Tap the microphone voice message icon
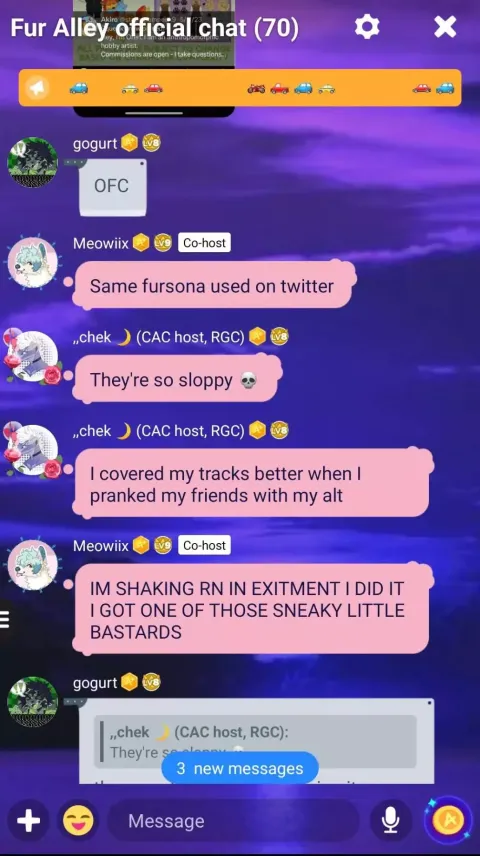The image size is (480, 856). pyautogui.click(x=390, y=821)
